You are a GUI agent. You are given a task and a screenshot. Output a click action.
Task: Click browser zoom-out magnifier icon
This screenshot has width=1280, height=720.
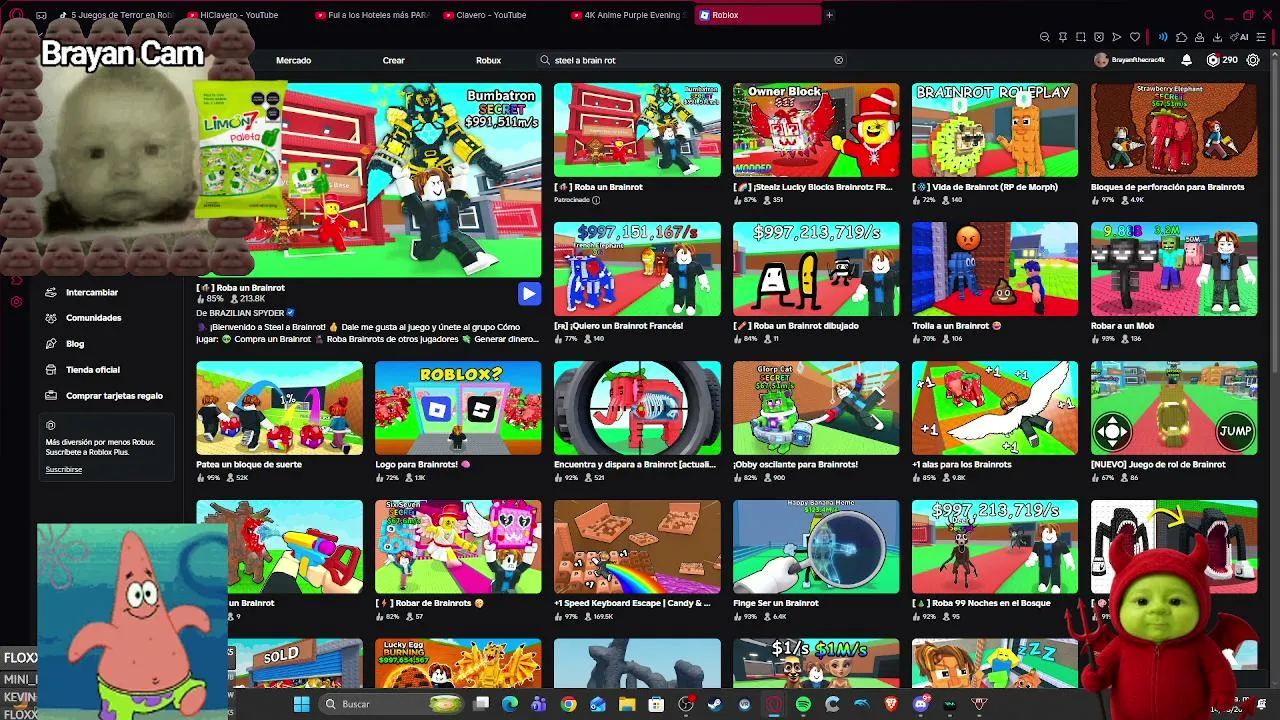point(1045,37)
